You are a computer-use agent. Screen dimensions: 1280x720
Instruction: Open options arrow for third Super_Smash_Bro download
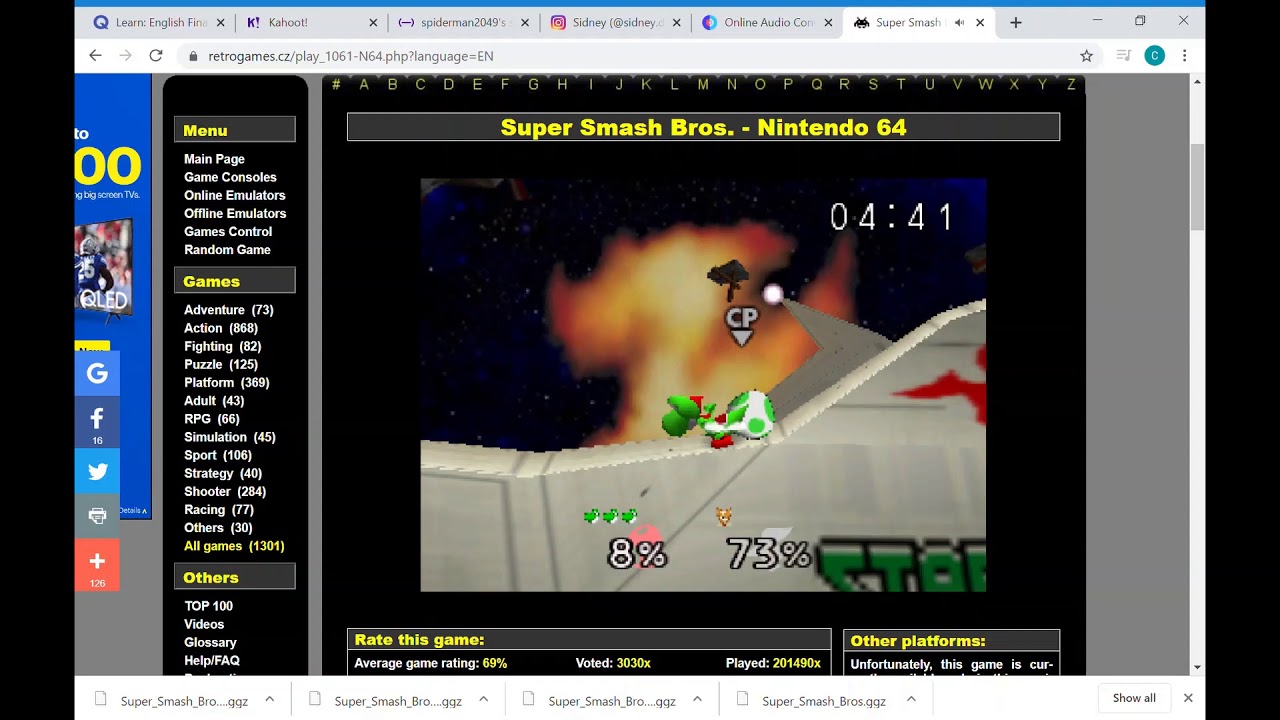[x=697, y=699]
